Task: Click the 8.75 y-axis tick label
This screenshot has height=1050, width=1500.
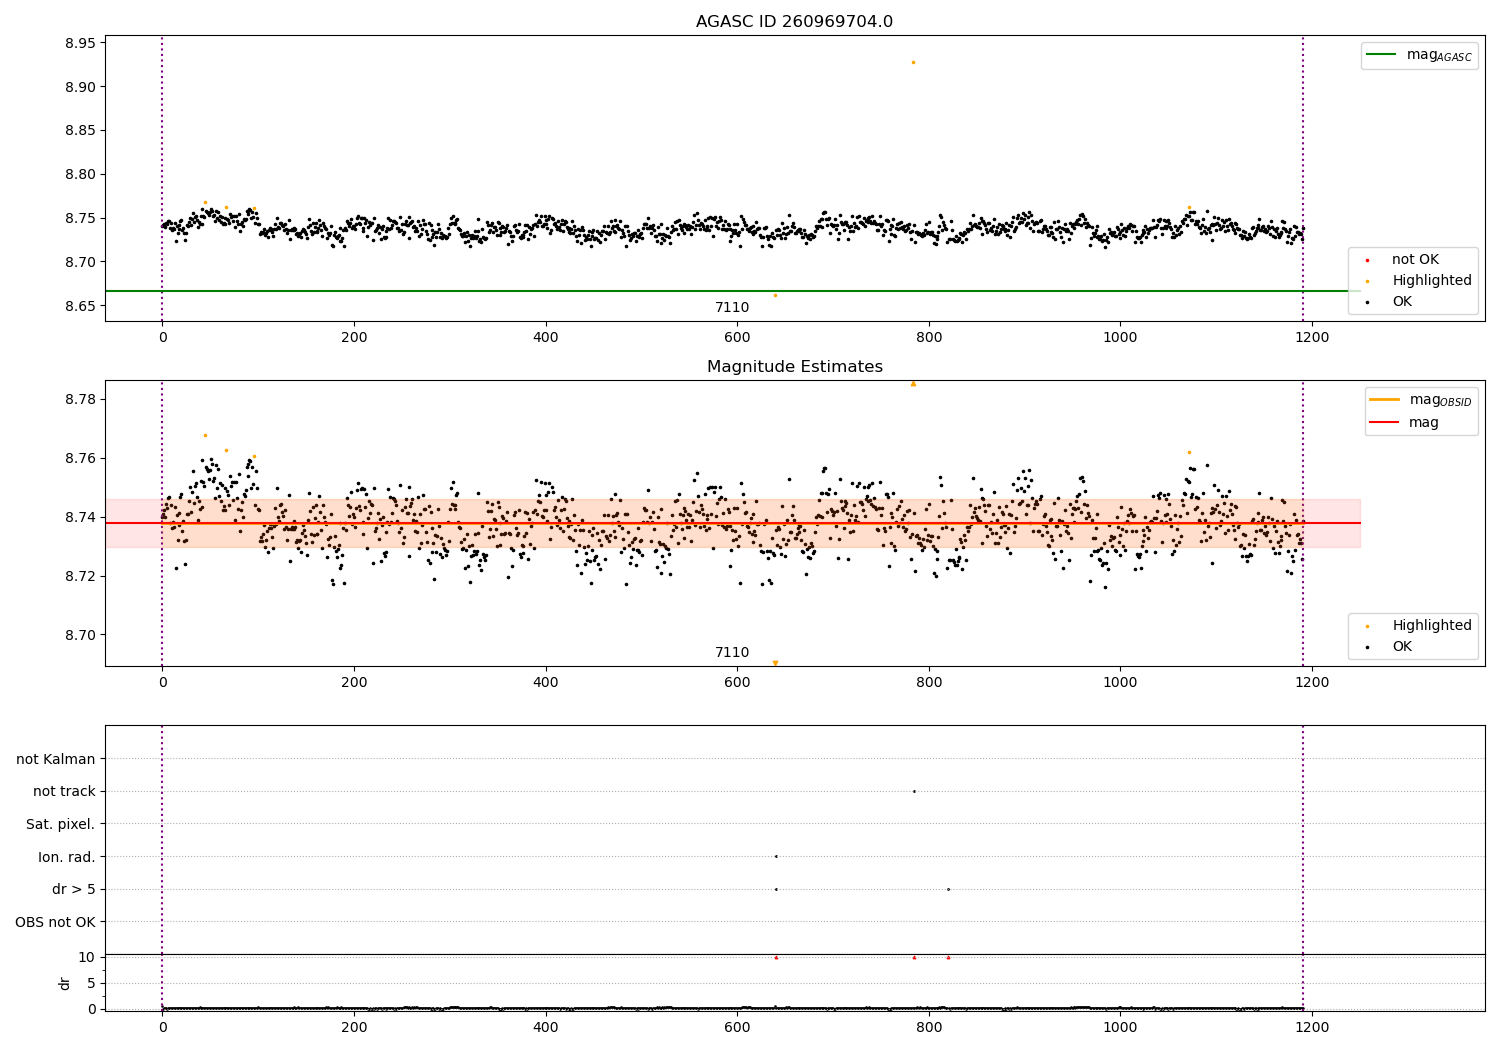Action: tap(80, 219)
